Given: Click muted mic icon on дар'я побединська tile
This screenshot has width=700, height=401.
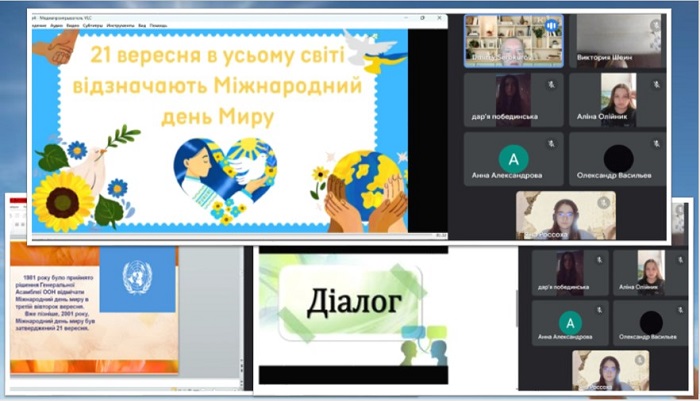Looking at the screenshot, I should point(551,84).
